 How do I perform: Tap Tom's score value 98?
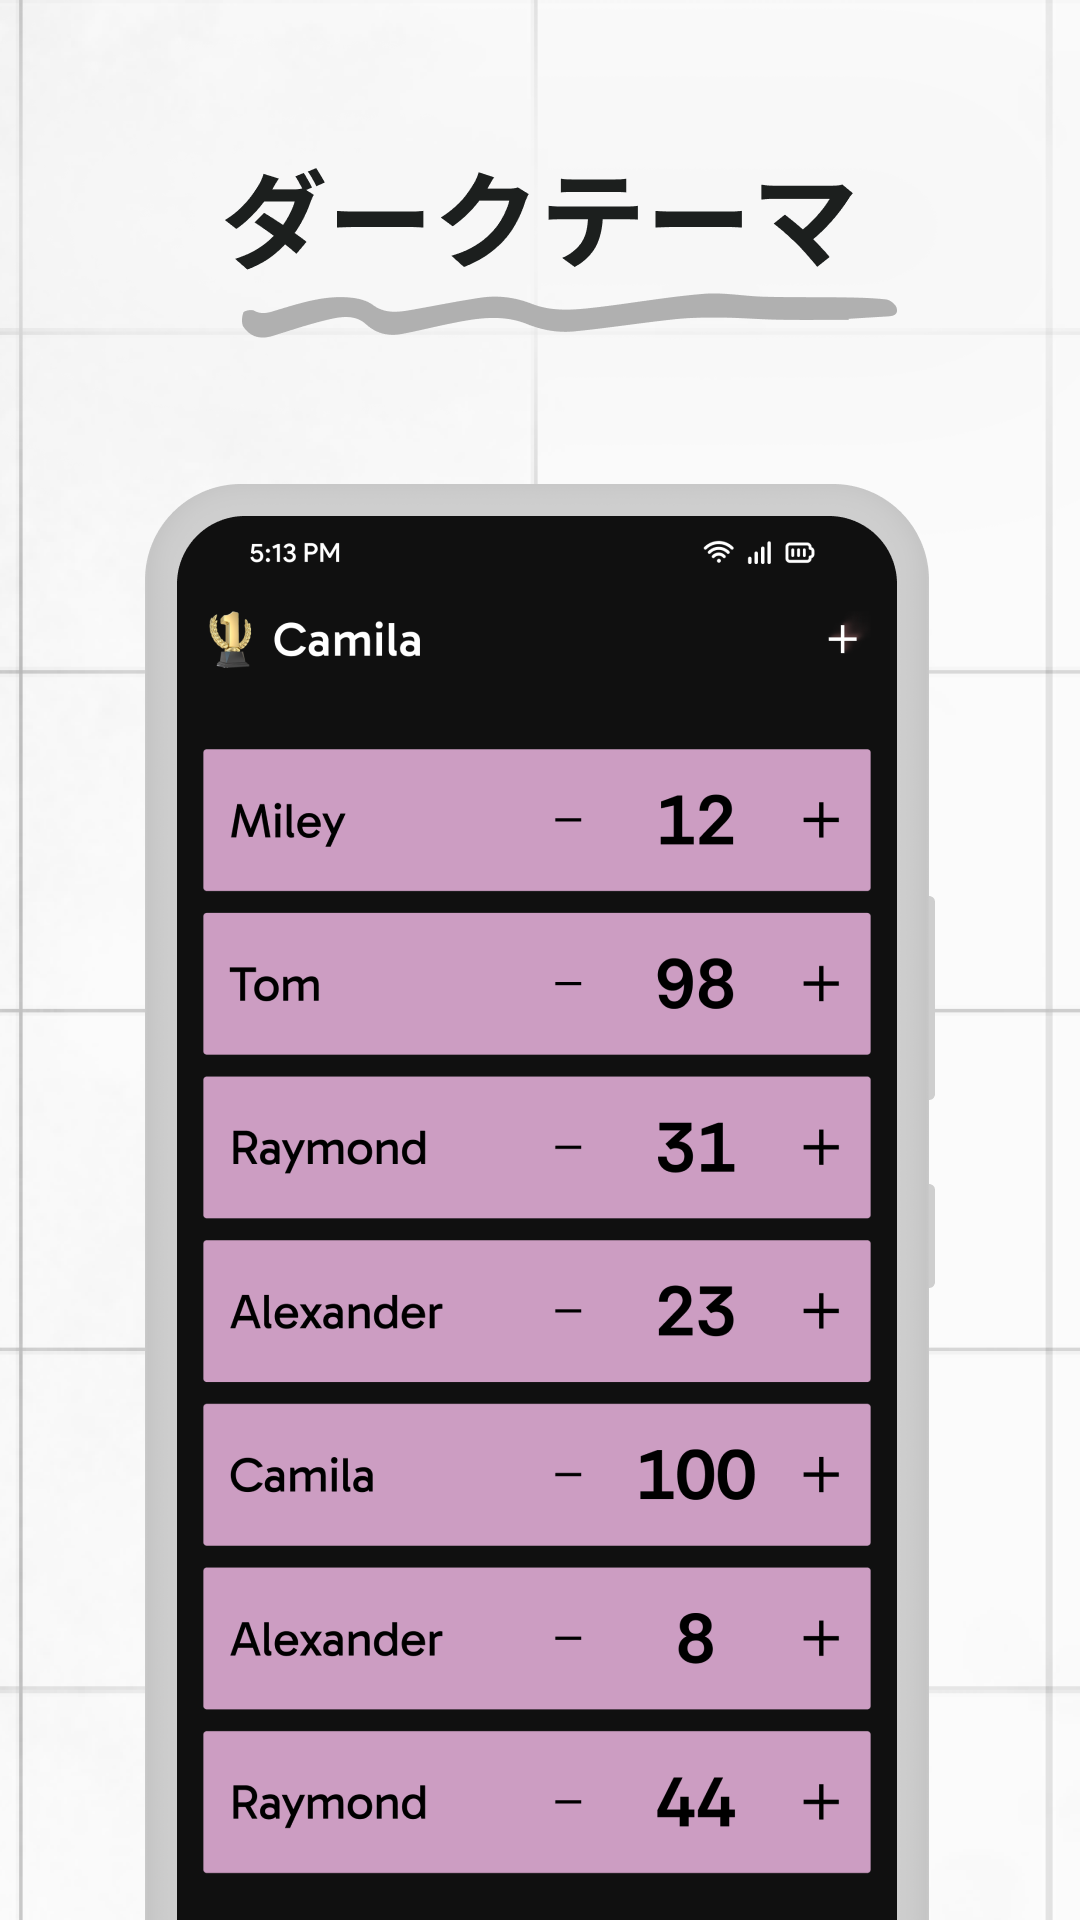click(695, 984)
